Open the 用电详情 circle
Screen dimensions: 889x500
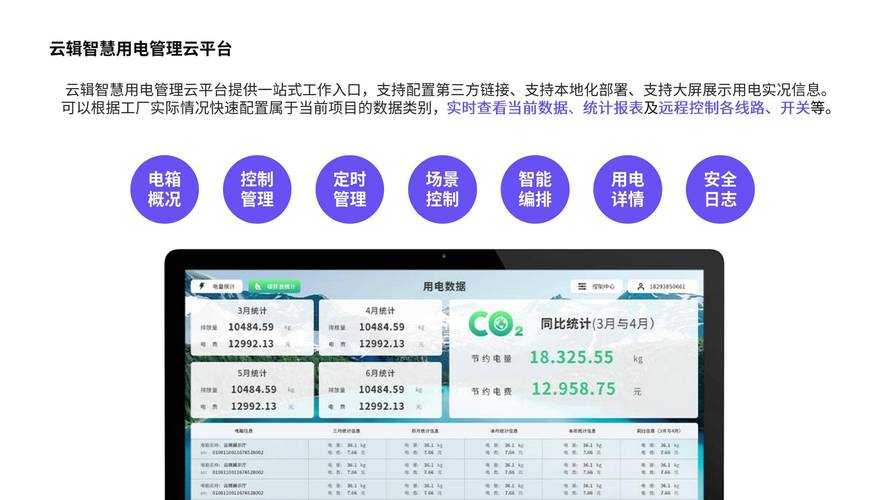tap(628, 189)
